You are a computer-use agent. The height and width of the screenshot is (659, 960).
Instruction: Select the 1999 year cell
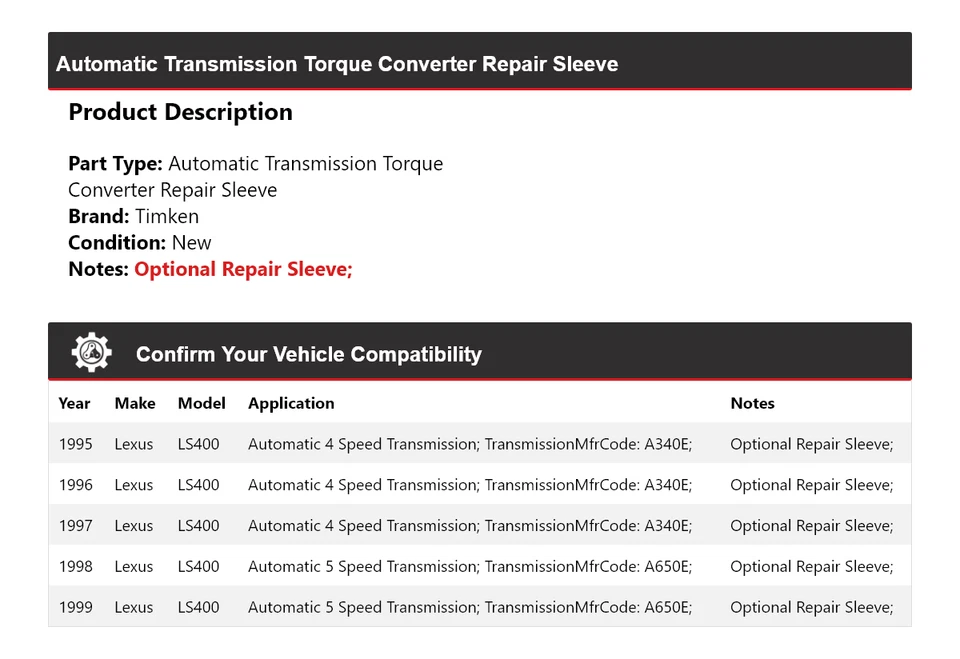tap(75, 607)
